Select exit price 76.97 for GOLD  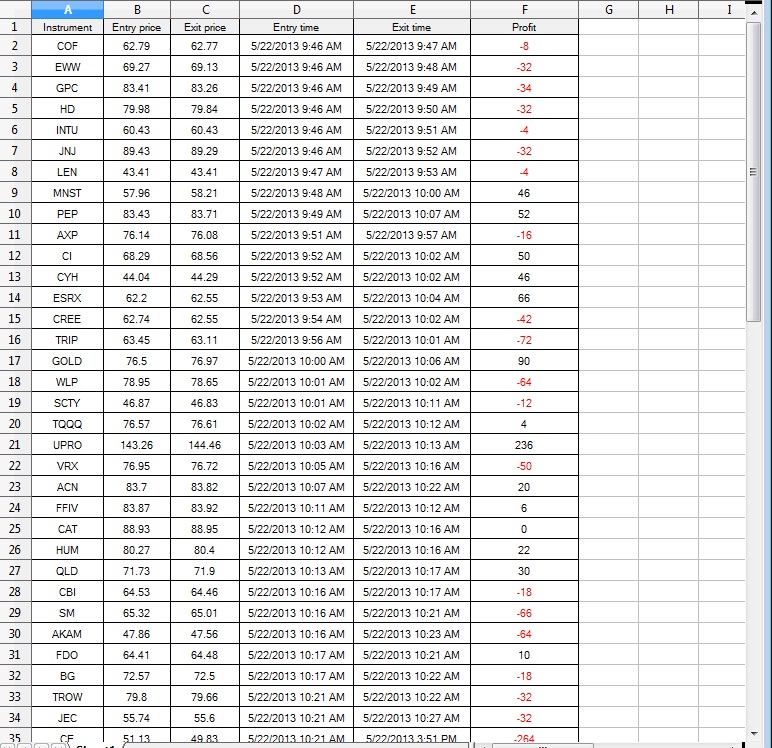click(205, 361)
